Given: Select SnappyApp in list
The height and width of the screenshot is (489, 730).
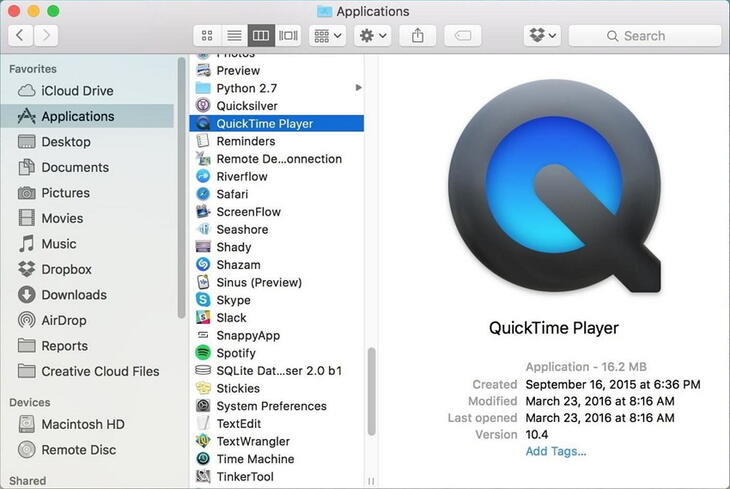Looking at the screenshot, I should (277, 335).
